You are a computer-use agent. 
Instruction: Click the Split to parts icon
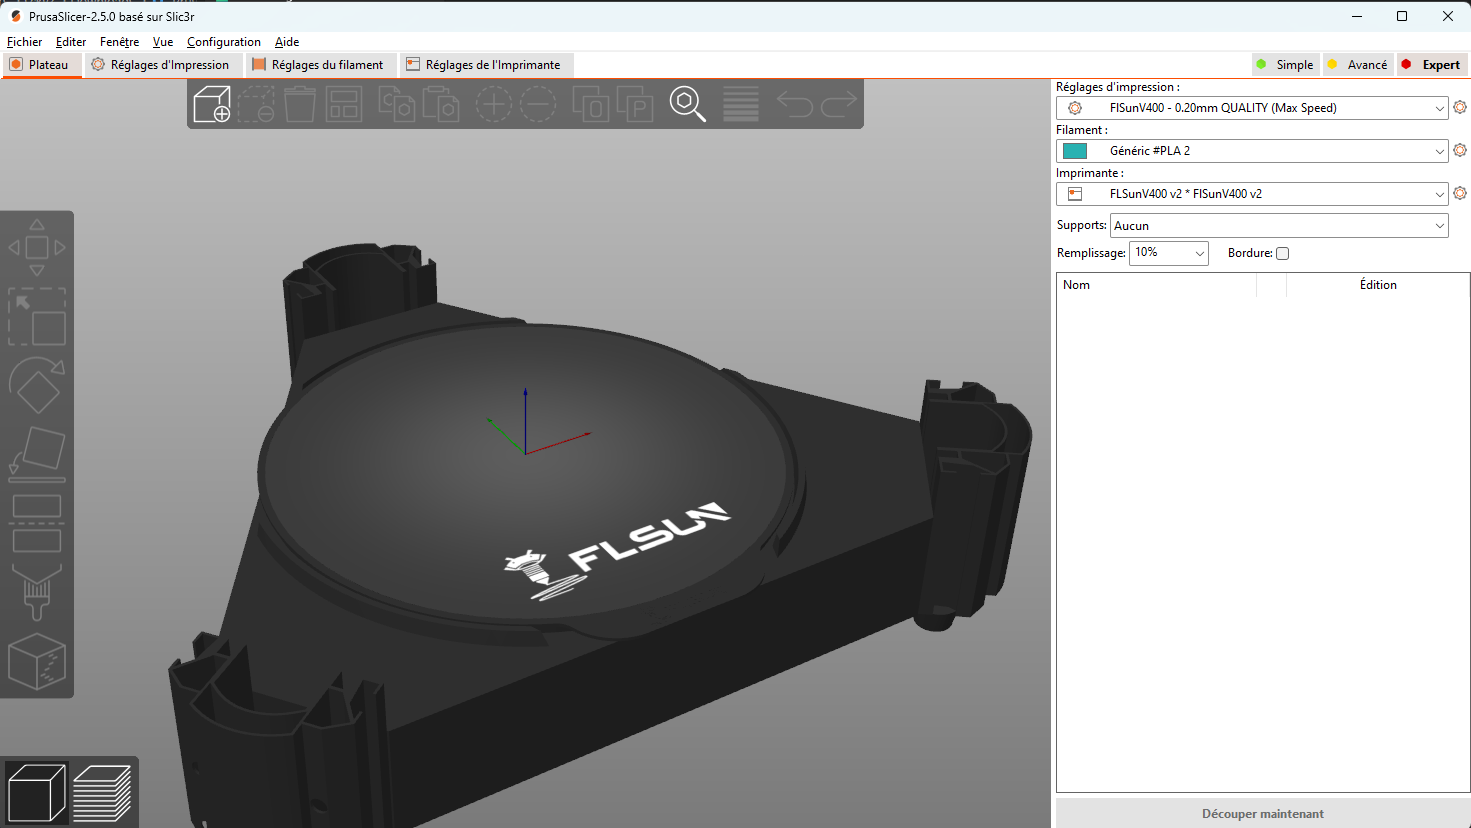coord(634,104)
